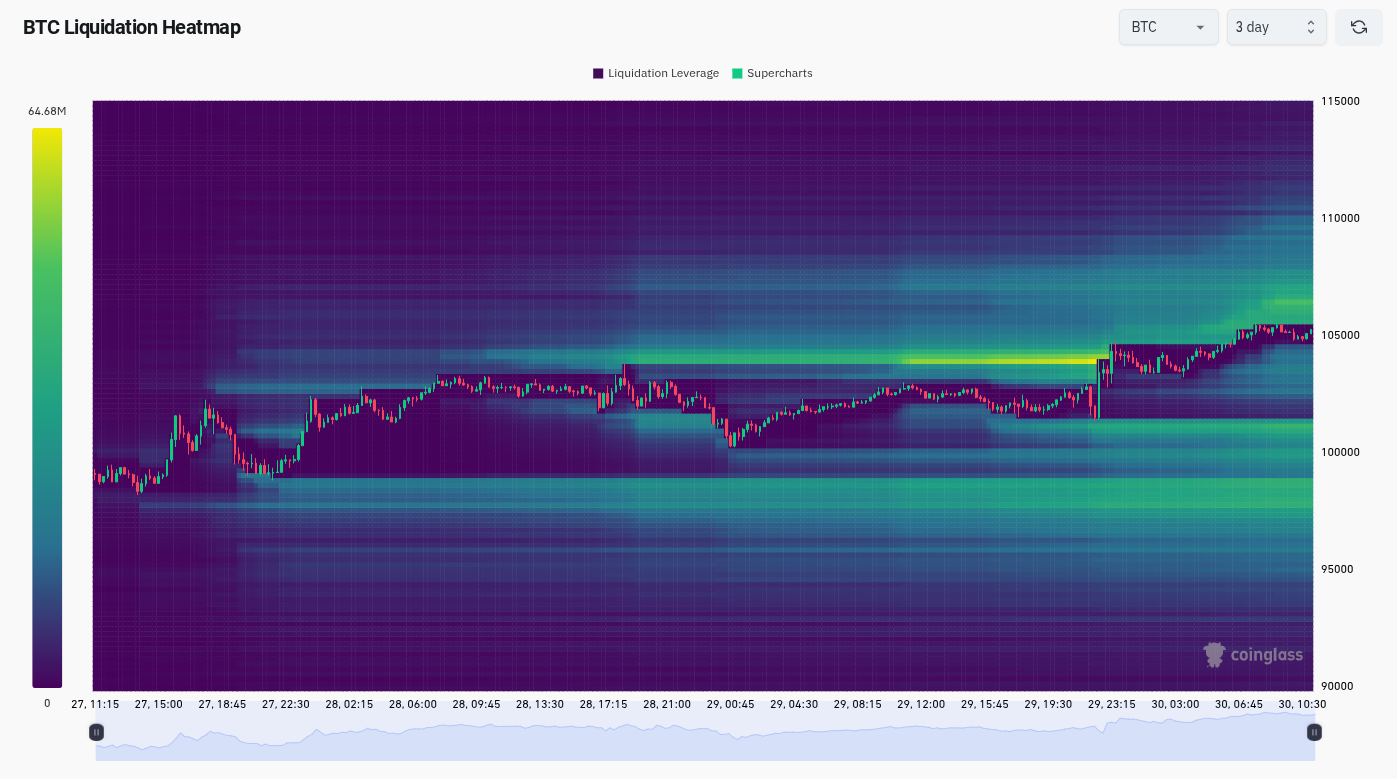Click the refresh icon button
Screen dimensions: 1397x779
[x=1359, y=27]
